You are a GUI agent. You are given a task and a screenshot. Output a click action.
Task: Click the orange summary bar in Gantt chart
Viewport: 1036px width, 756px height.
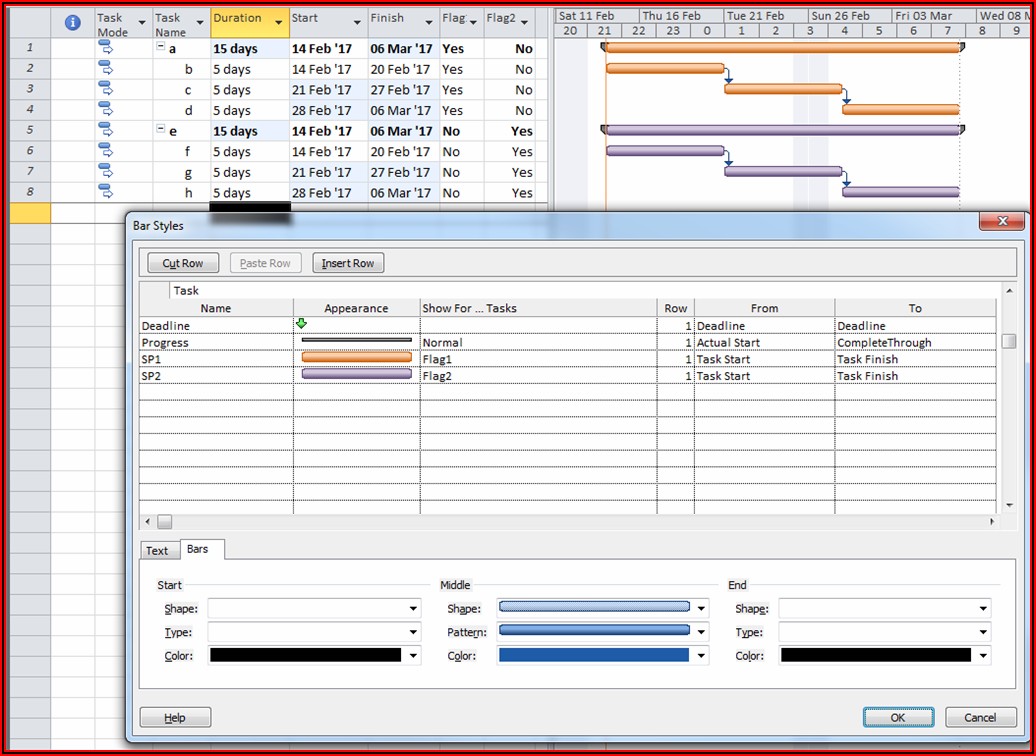pos(782,48)
